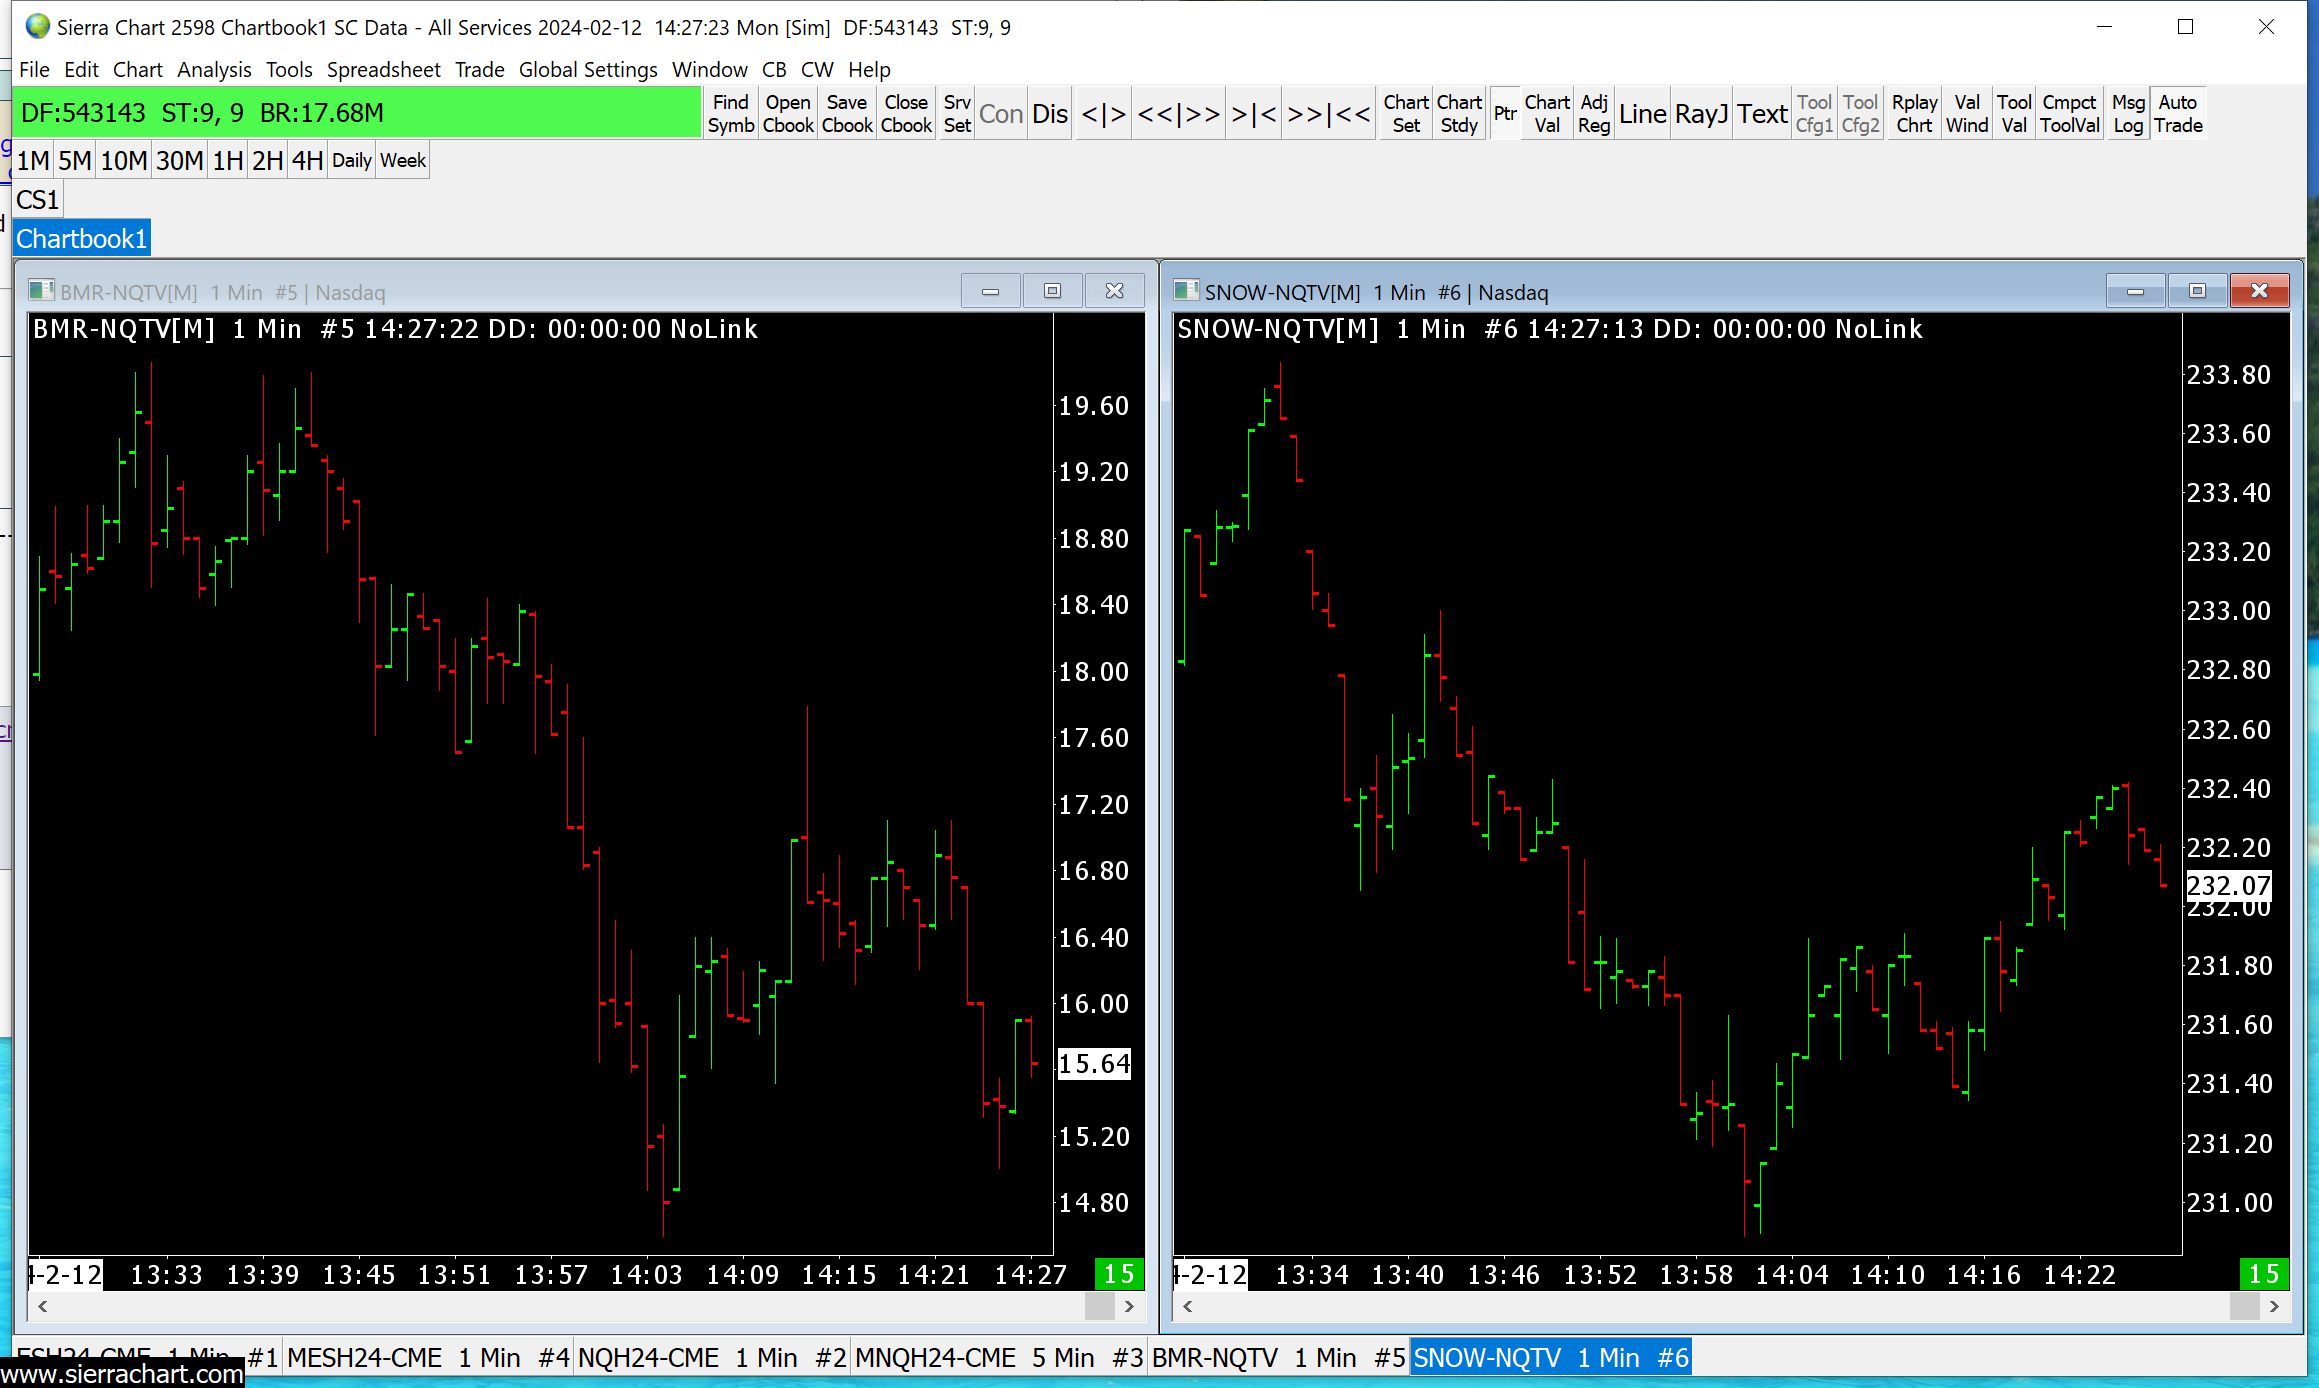Image resolution: width=2319 pixels, height=1388 pixels.
Task: Toggle Cmpct ToolVal display
Action: (x=2069, y=113)
